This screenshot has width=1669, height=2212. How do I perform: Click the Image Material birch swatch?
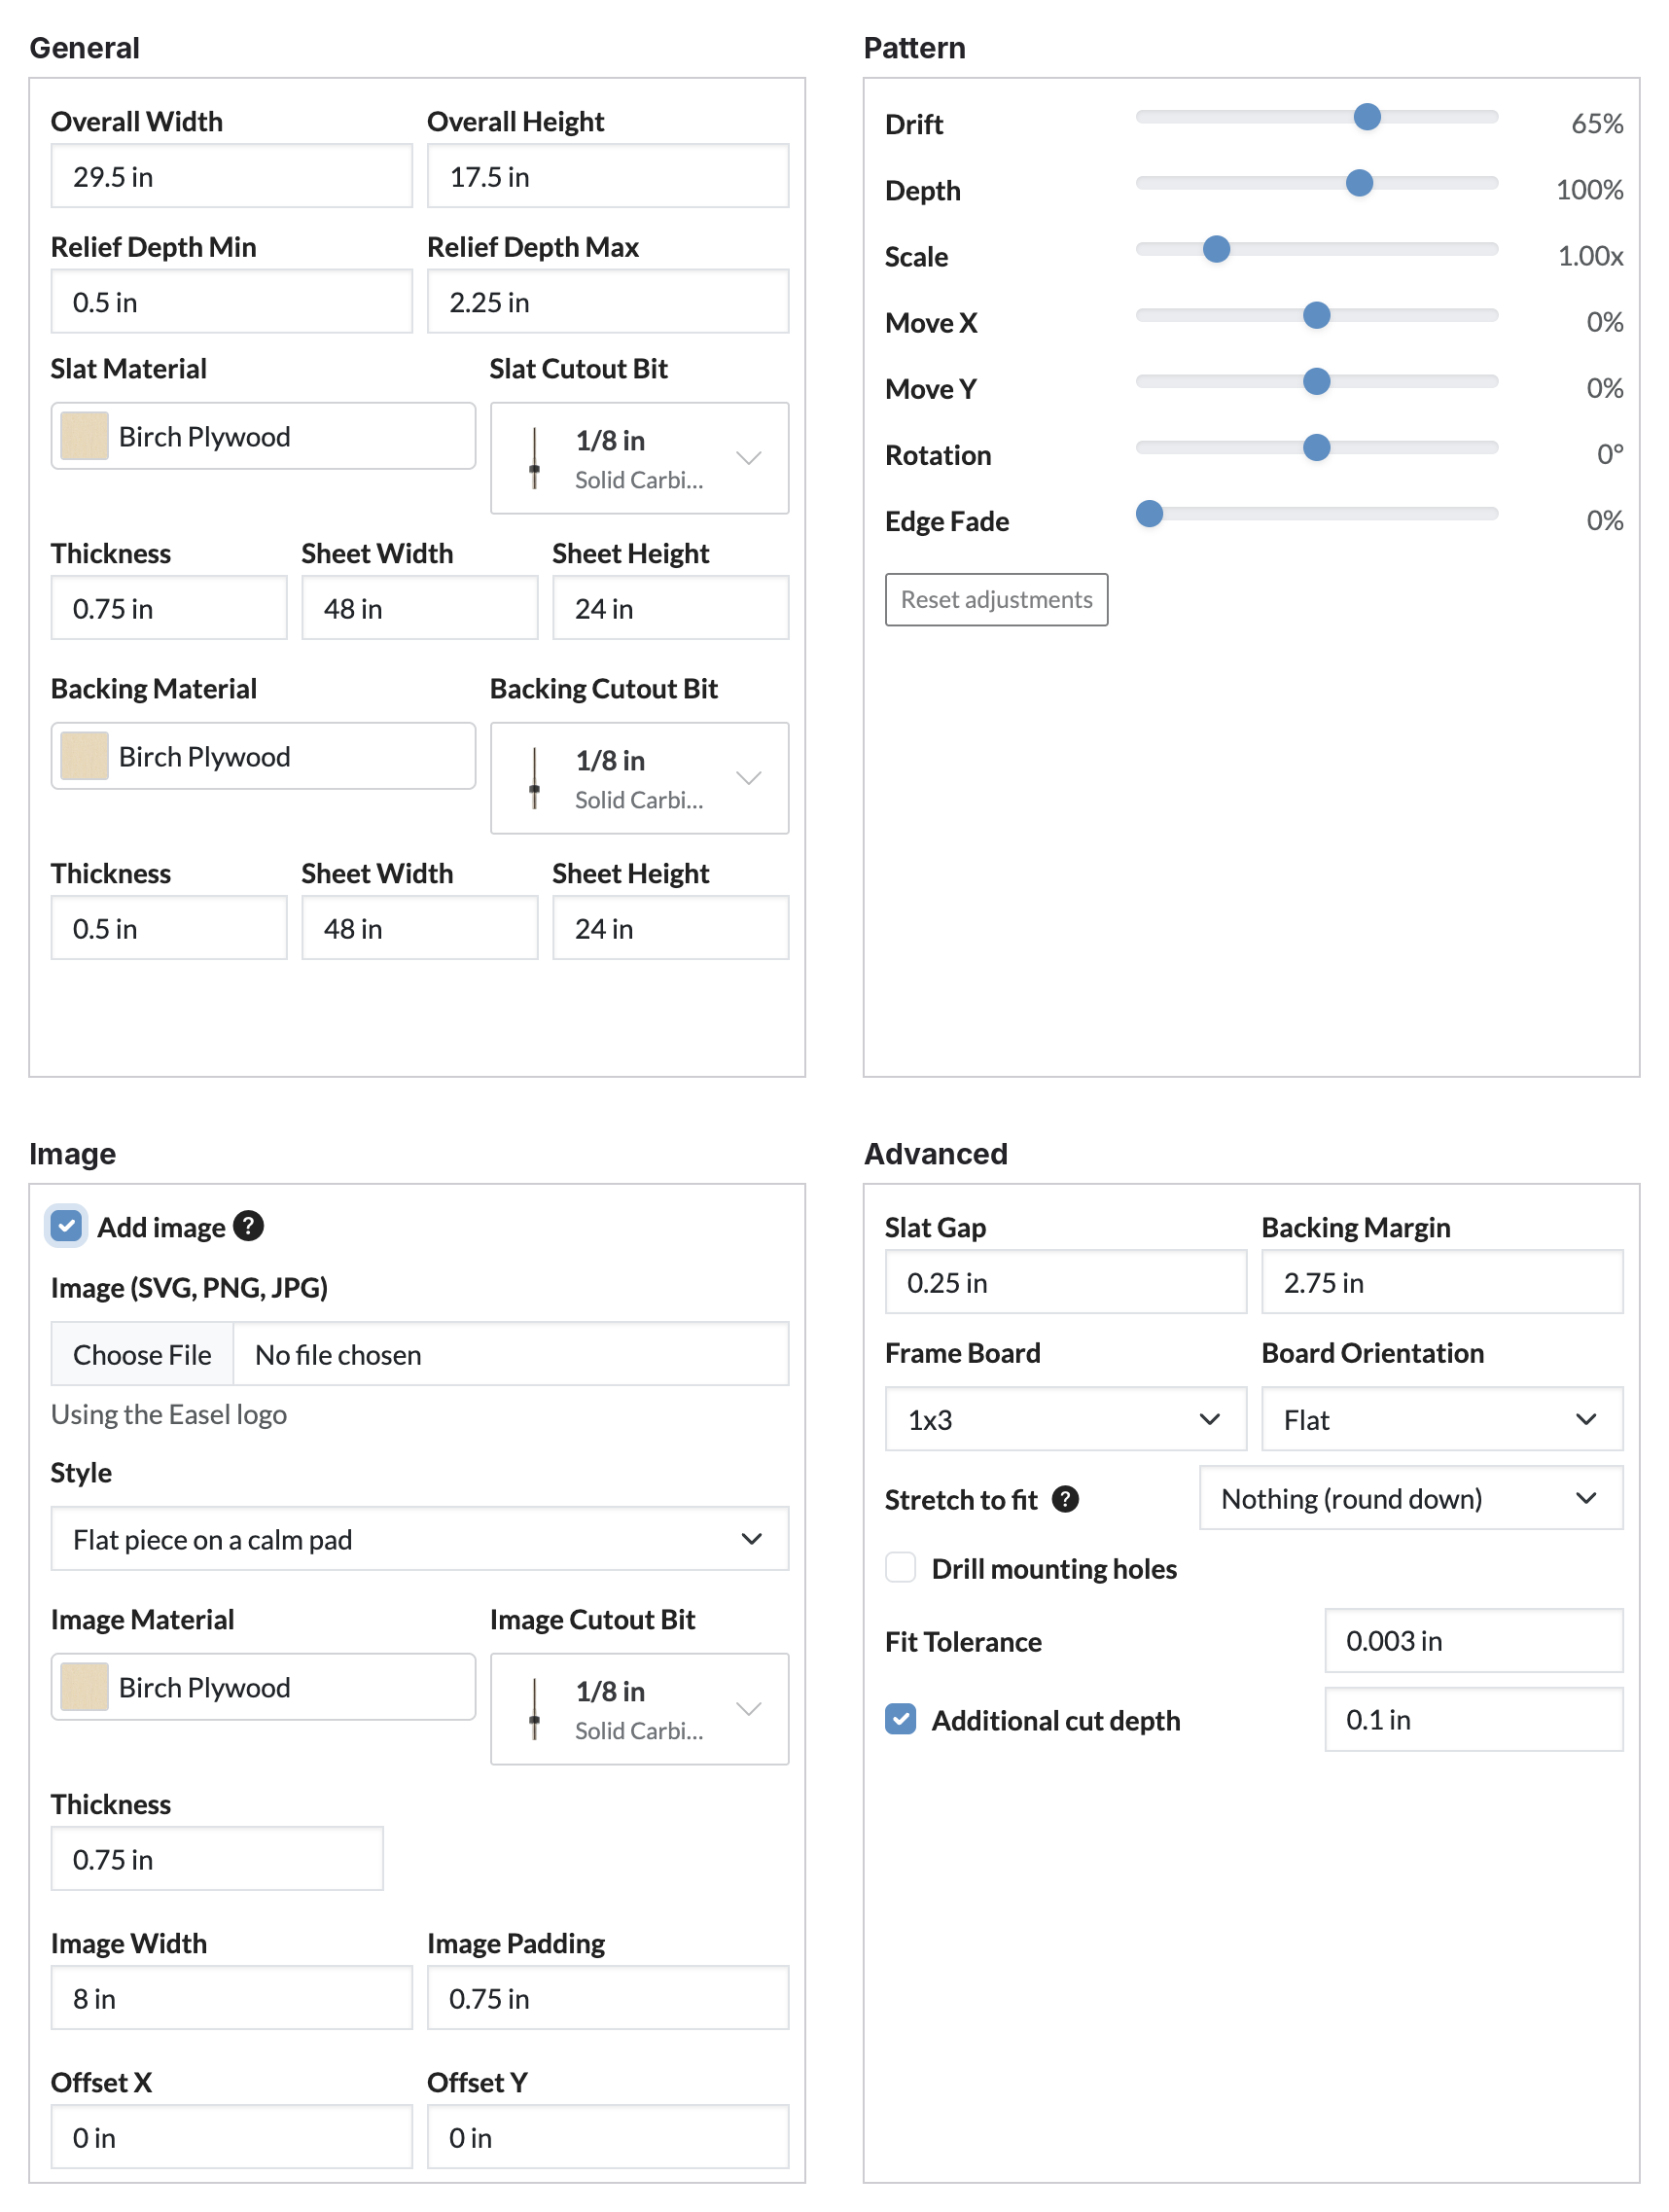click(x=84, y=1687)
